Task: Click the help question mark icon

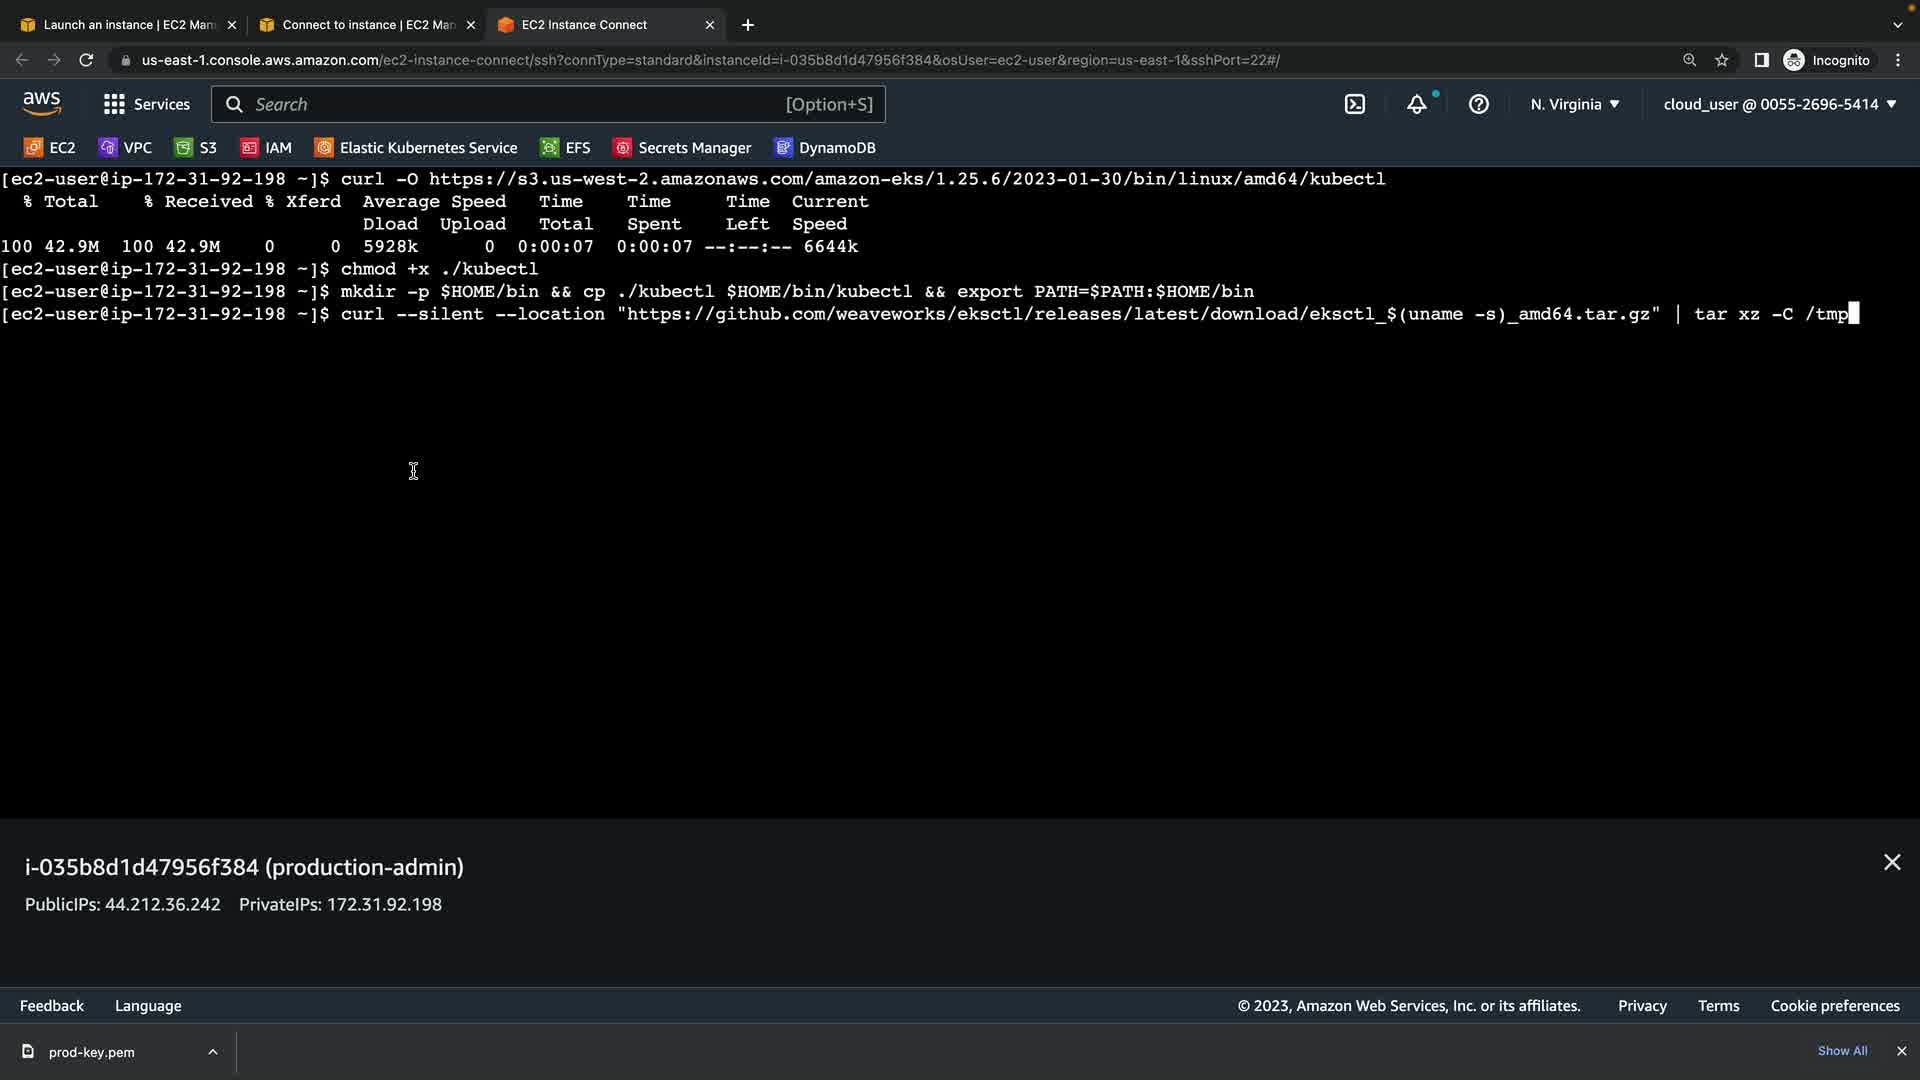Action: [x=1478, y=104]
